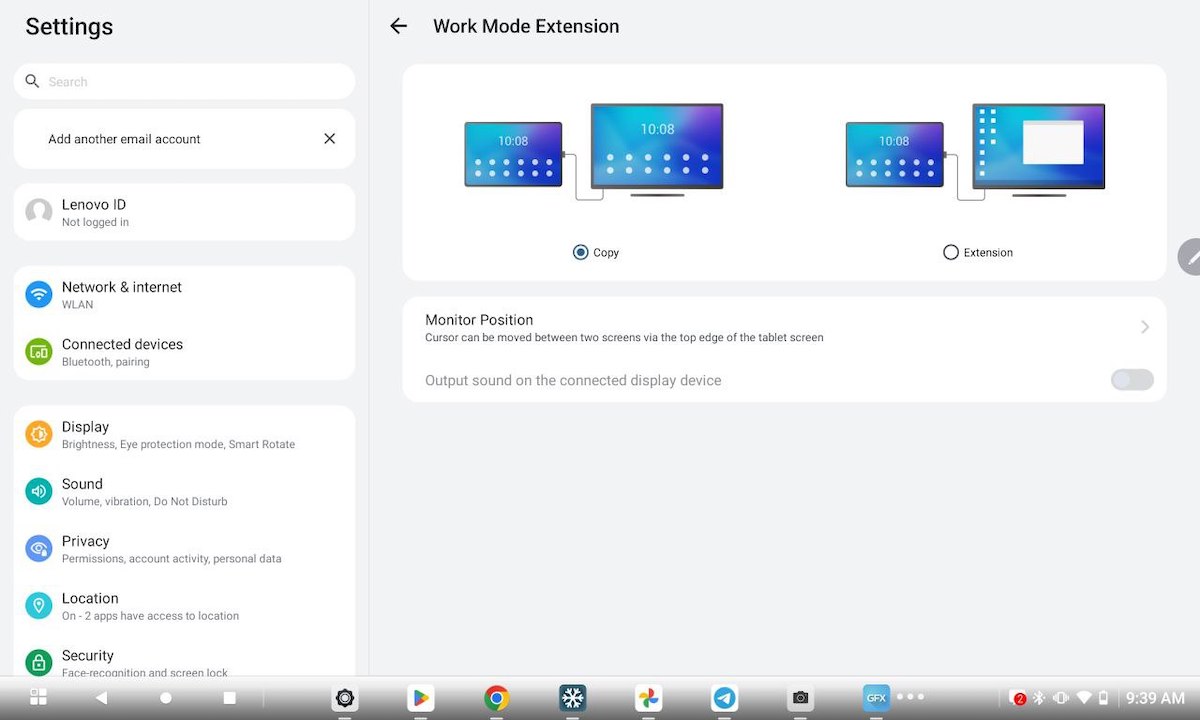
Task: Open Security settings entry
Action: coord(184,655)
